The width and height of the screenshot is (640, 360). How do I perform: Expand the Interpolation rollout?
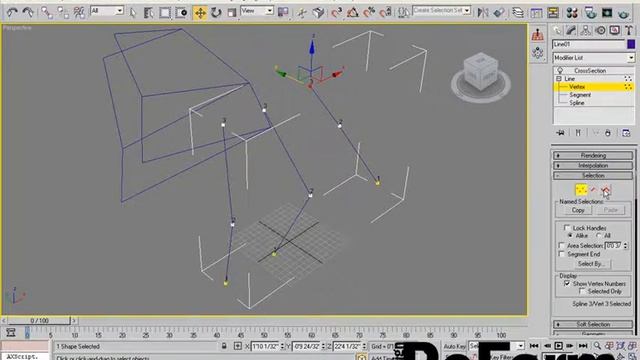click(593, 165)
